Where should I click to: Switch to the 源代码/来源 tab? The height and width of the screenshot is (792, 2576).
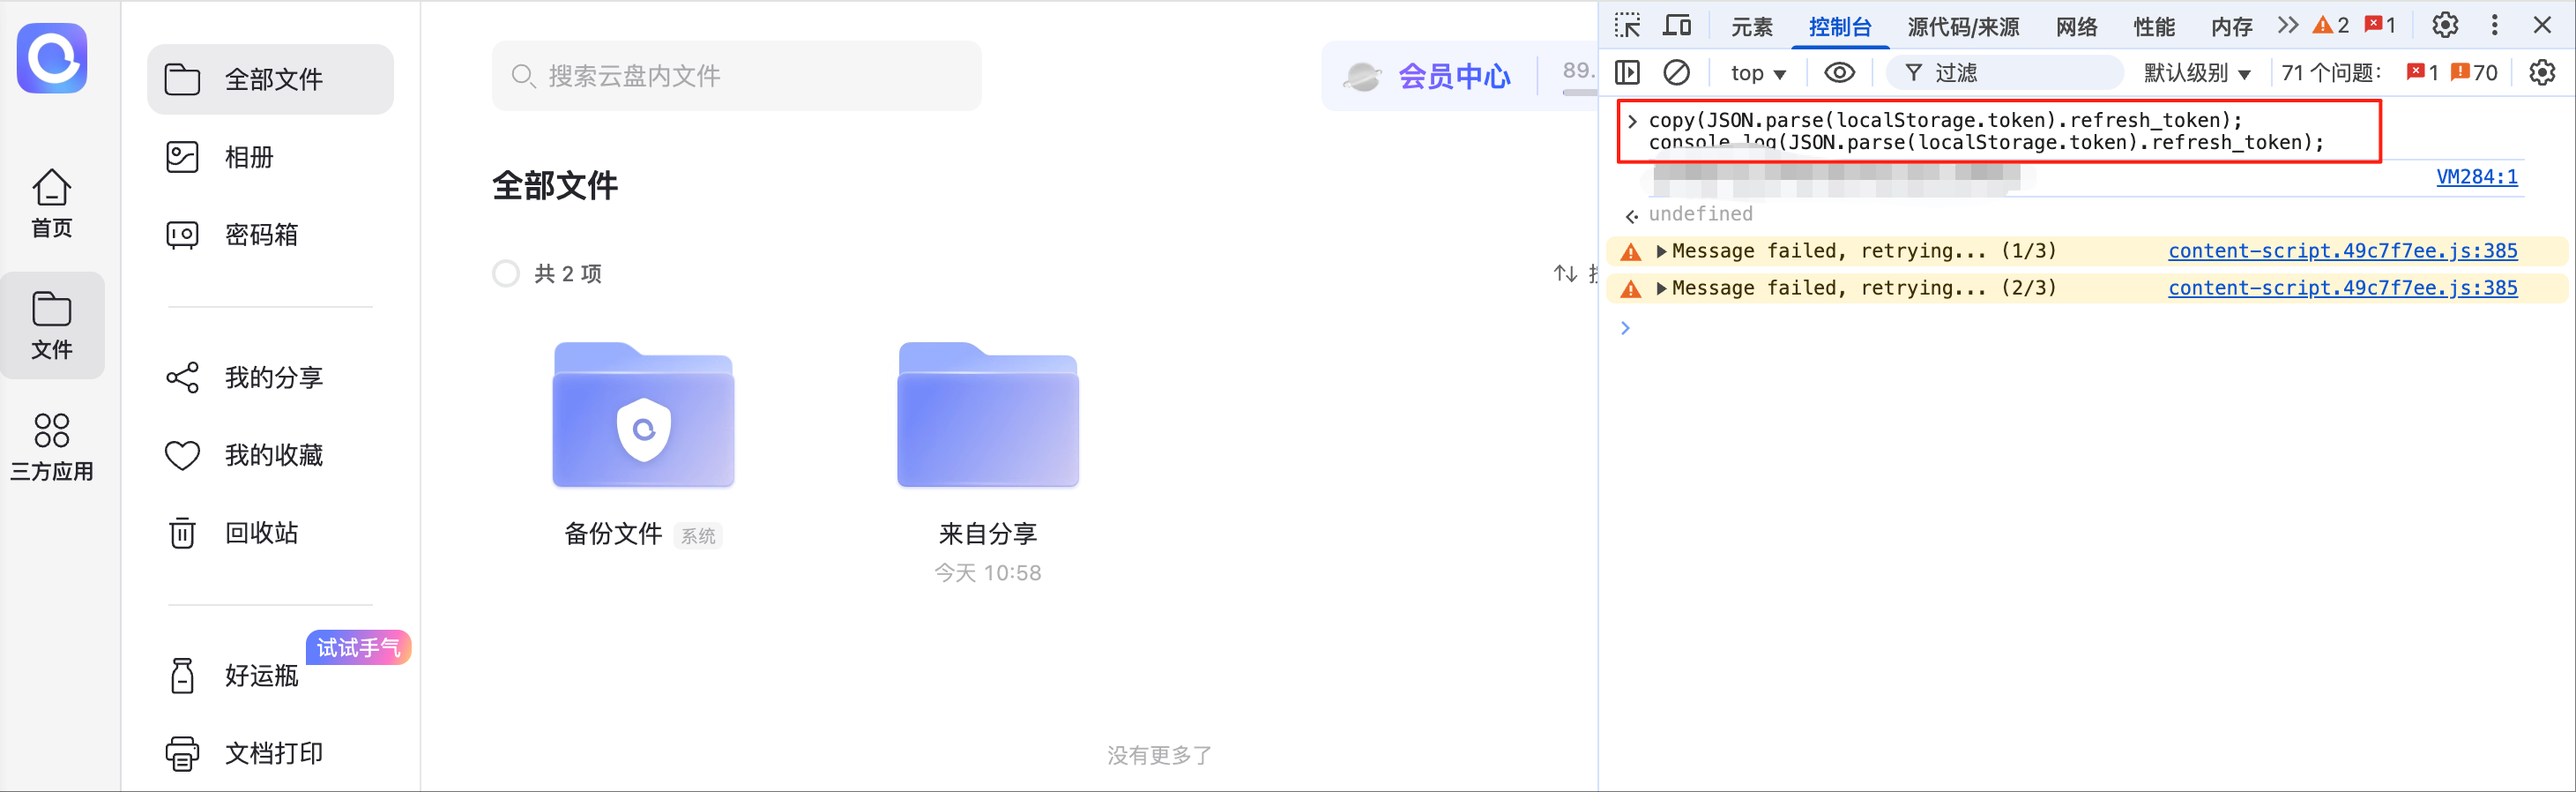coord(1963,26)
